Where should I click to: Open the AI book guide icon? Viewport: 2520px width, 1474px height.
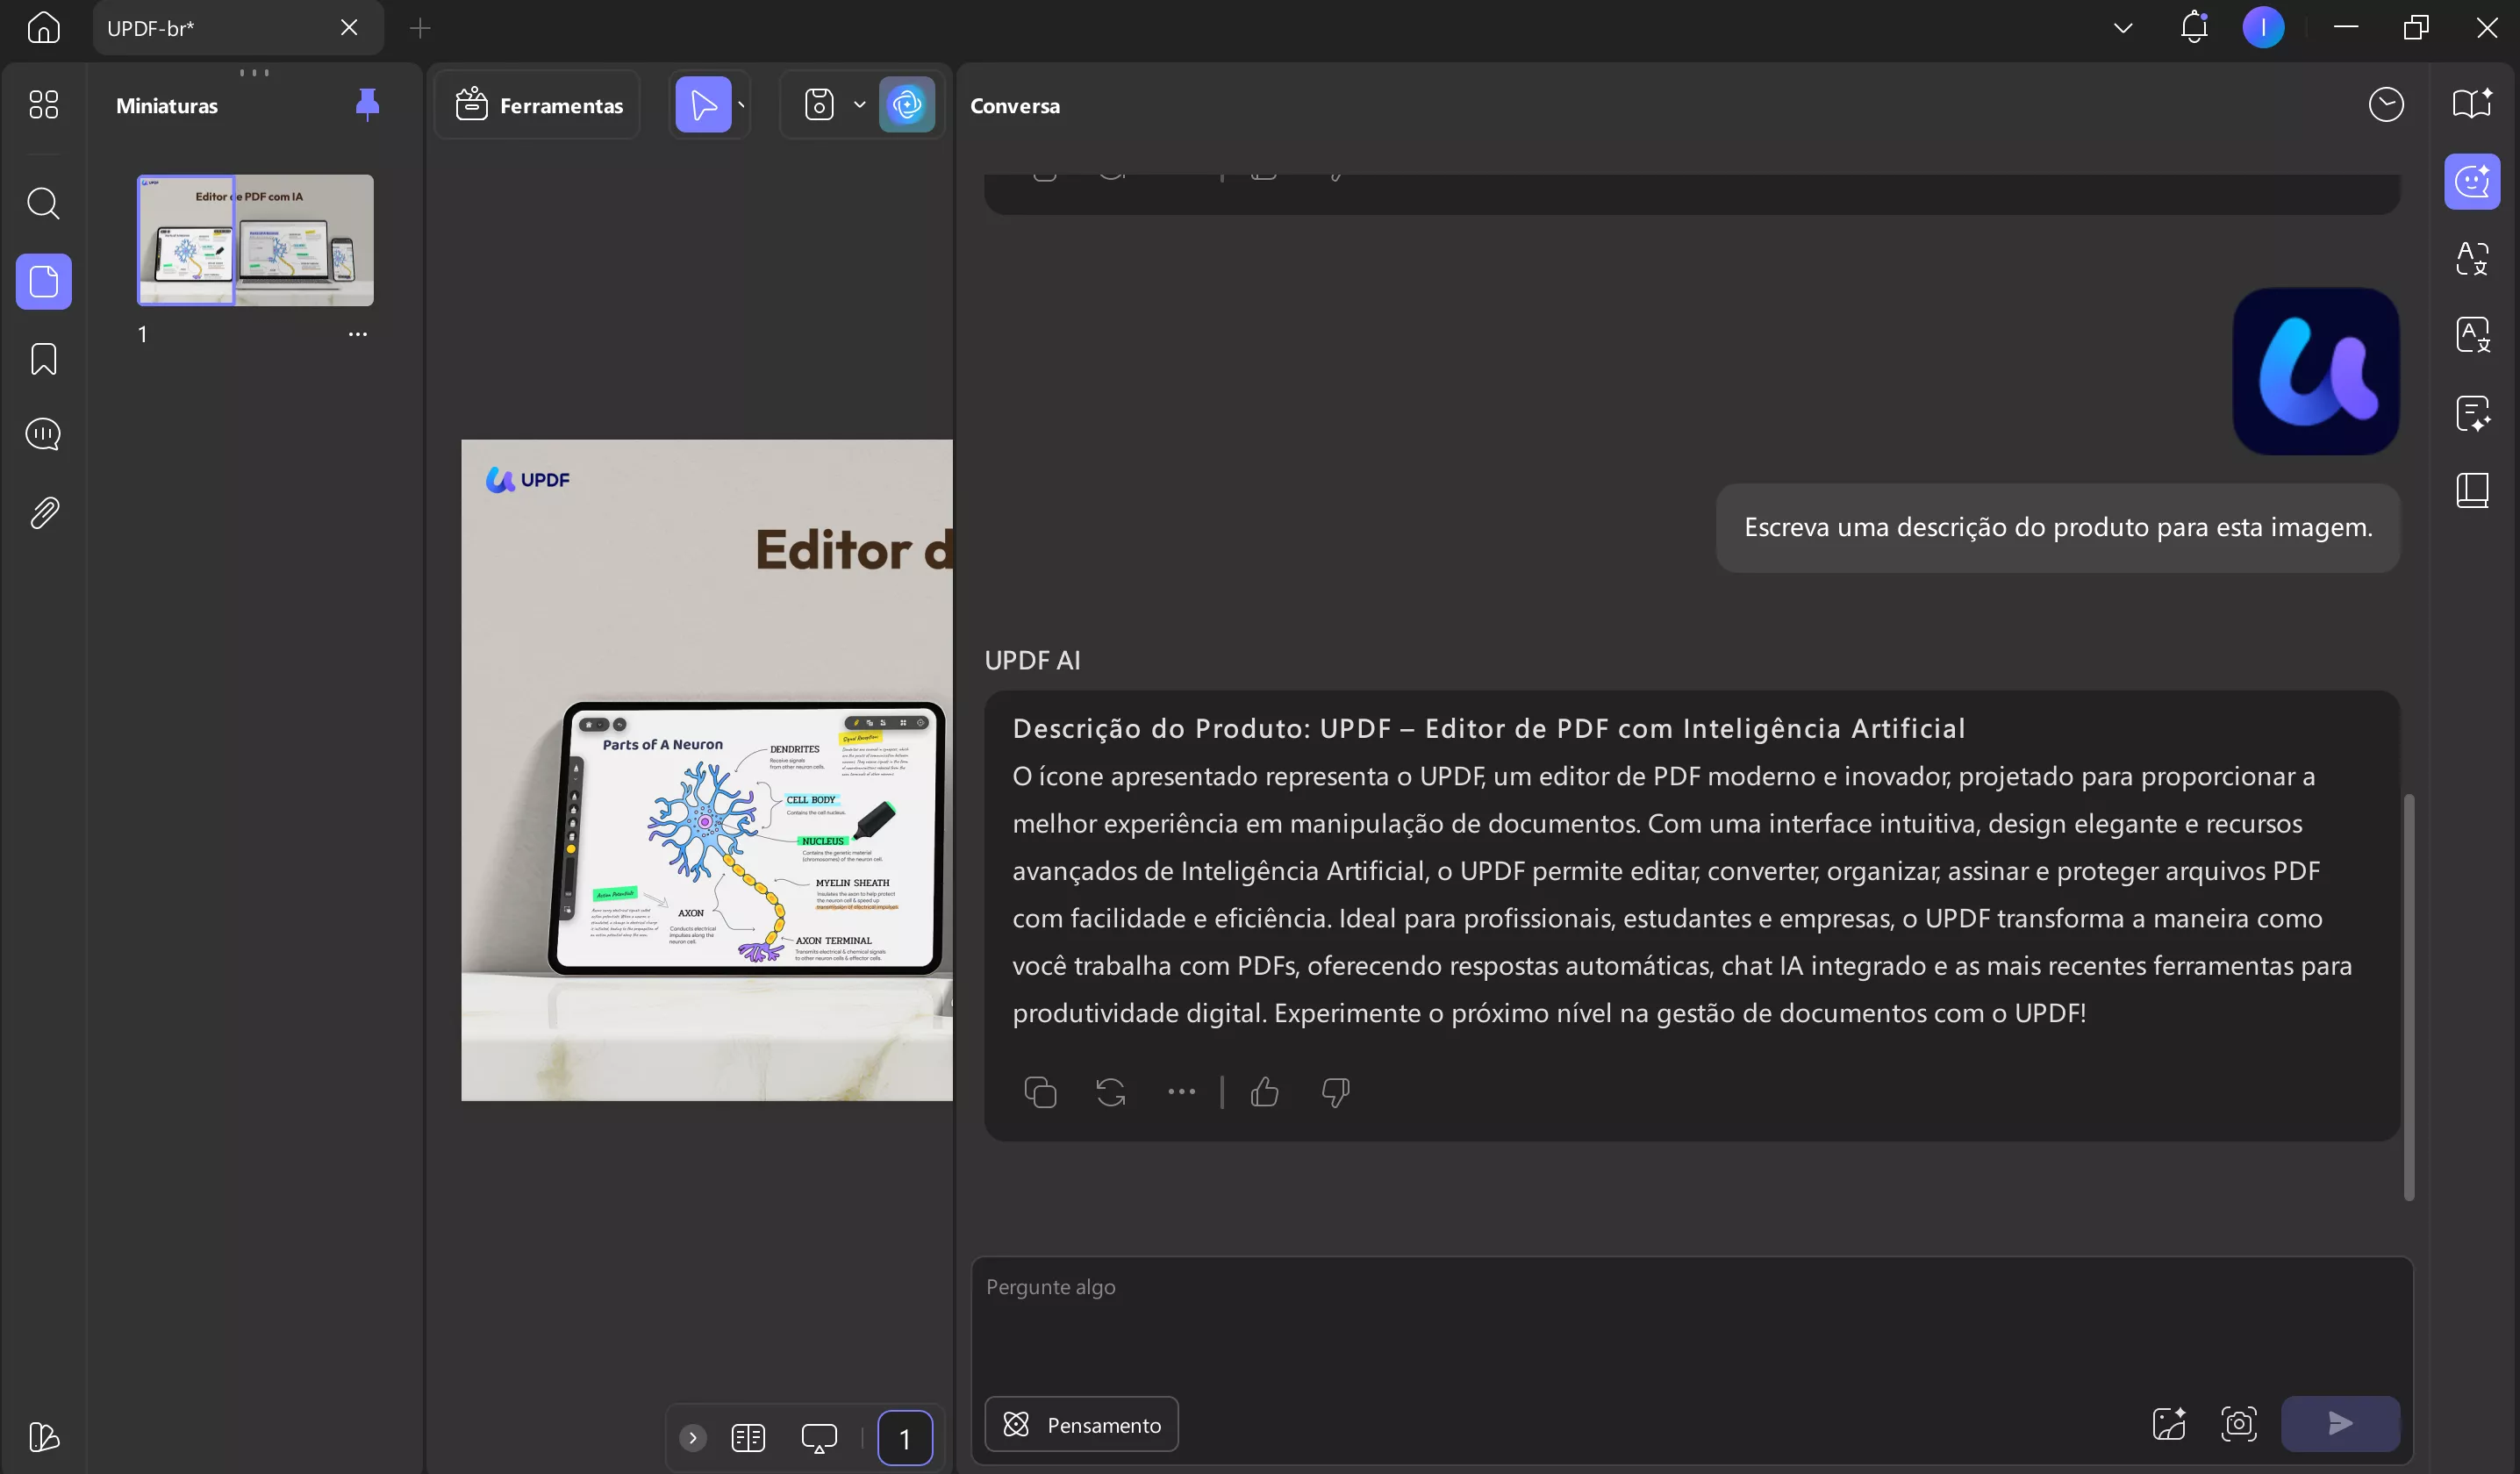coord(2472,104)
